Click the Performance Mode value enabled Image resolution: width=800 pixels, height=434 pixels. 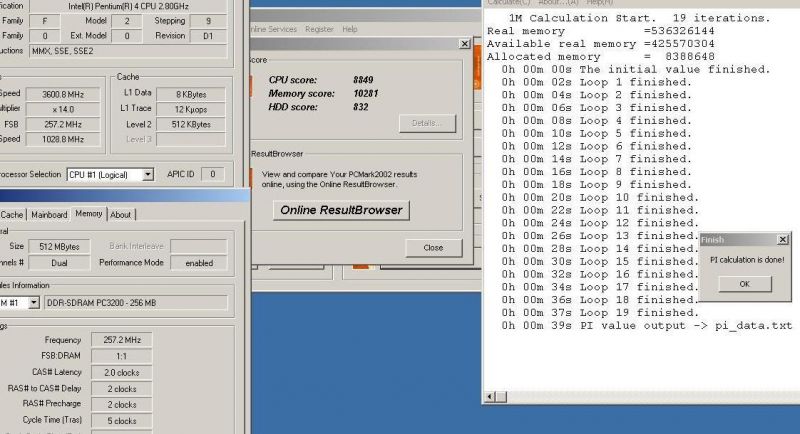(x=199, y=263)
